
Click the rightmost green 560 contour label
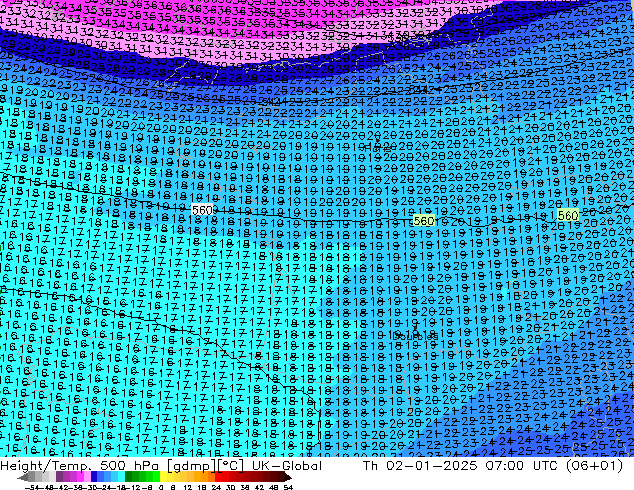[x=568, y=215]
